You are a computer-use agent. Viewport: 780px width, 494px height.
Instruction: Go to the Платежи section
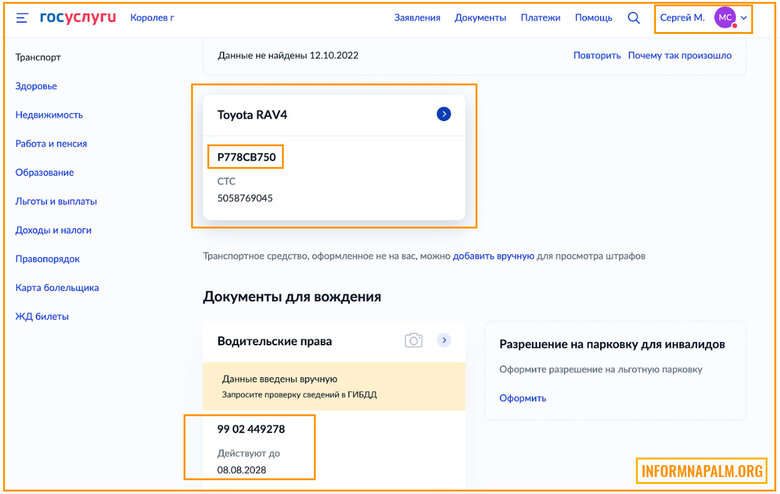[x=541, y=18]
